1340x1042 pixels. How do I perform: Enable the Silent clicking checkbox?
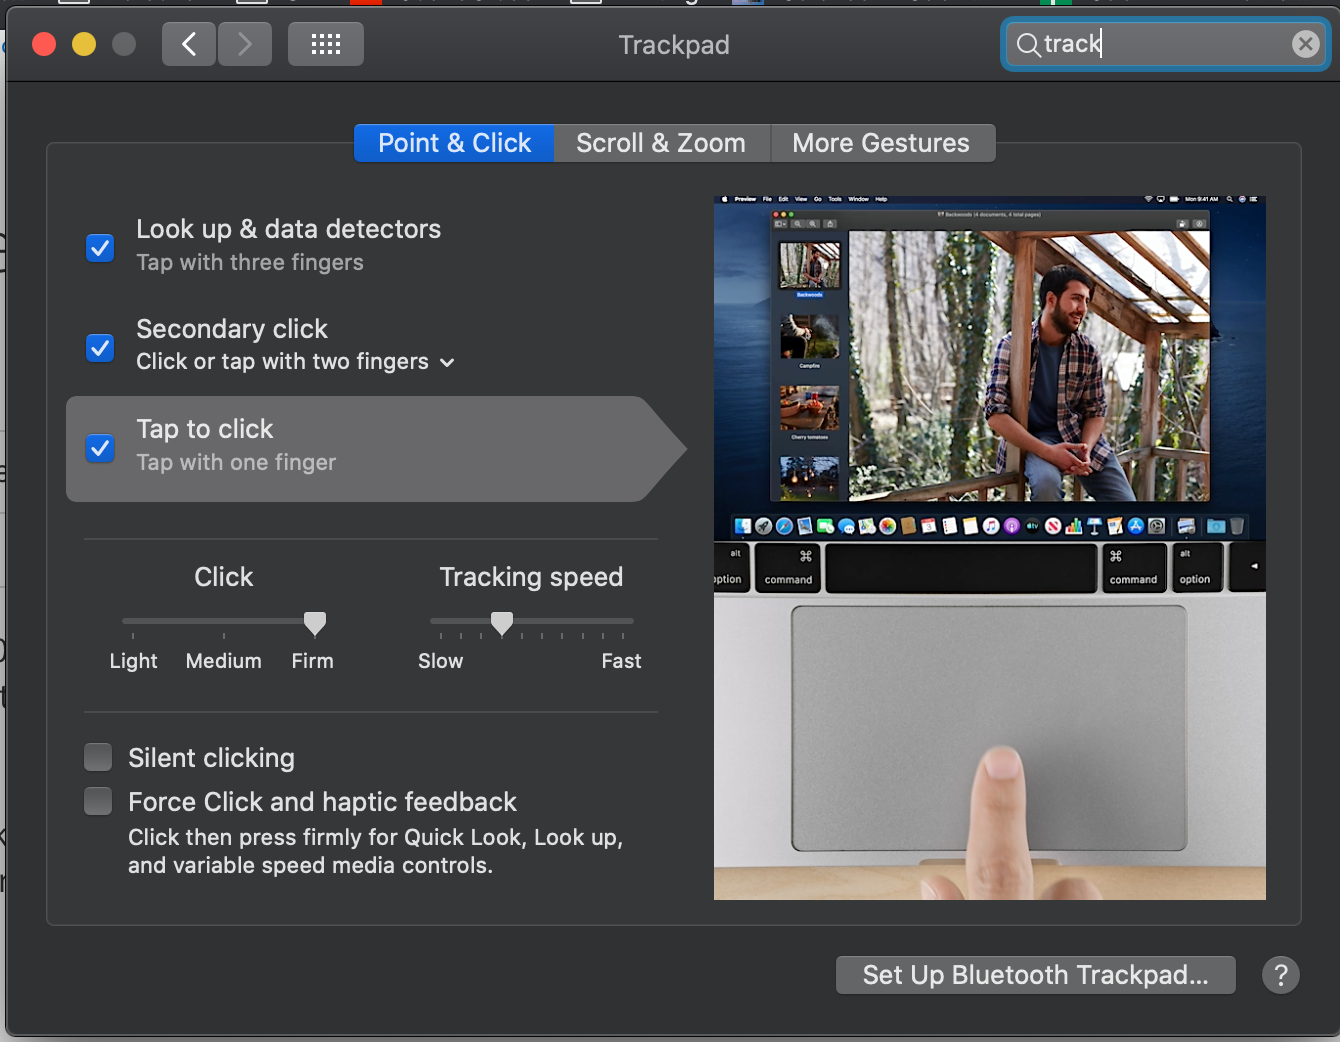pos(98,757)
